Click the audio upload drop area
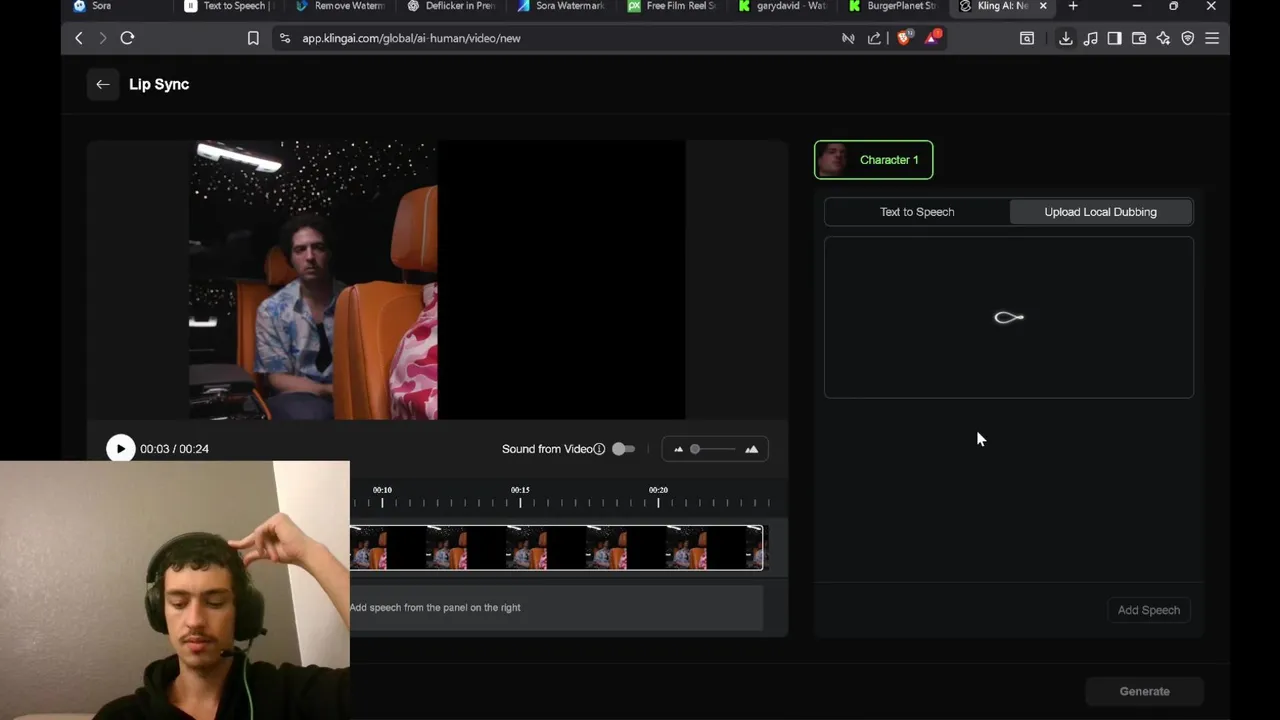Screen dimensions: 1280x720 pyautogui.click(x=1009, y=318)
